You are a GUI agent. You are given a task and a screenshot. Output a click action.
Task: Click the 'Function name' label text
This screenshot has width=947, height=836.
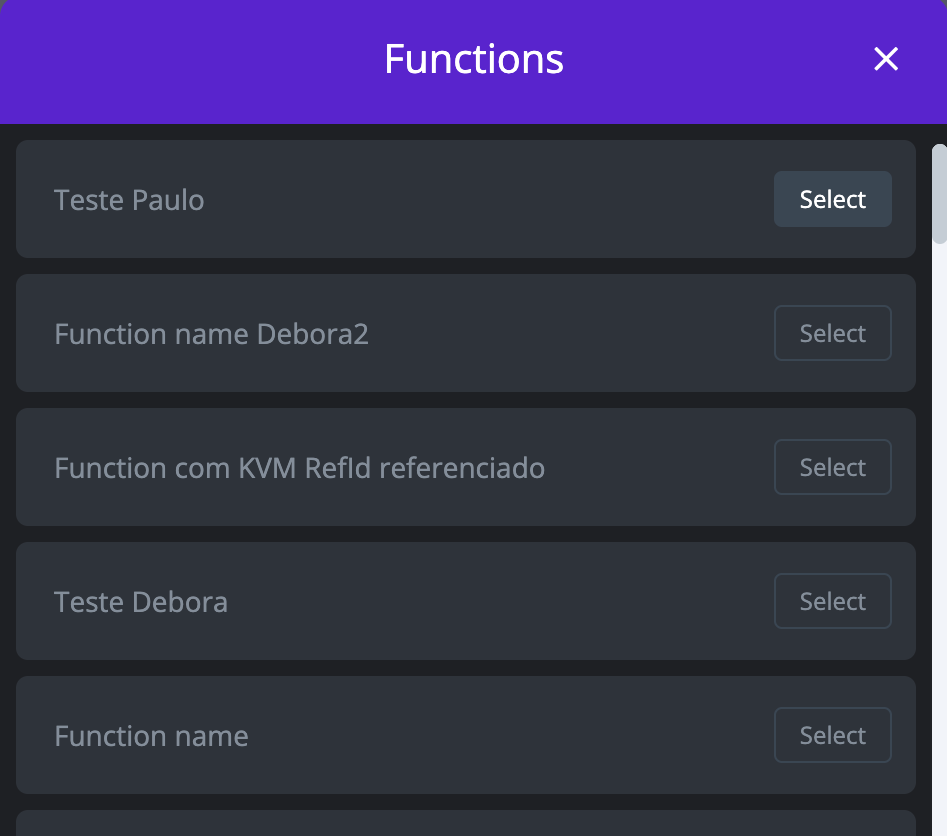click(151, 736)
